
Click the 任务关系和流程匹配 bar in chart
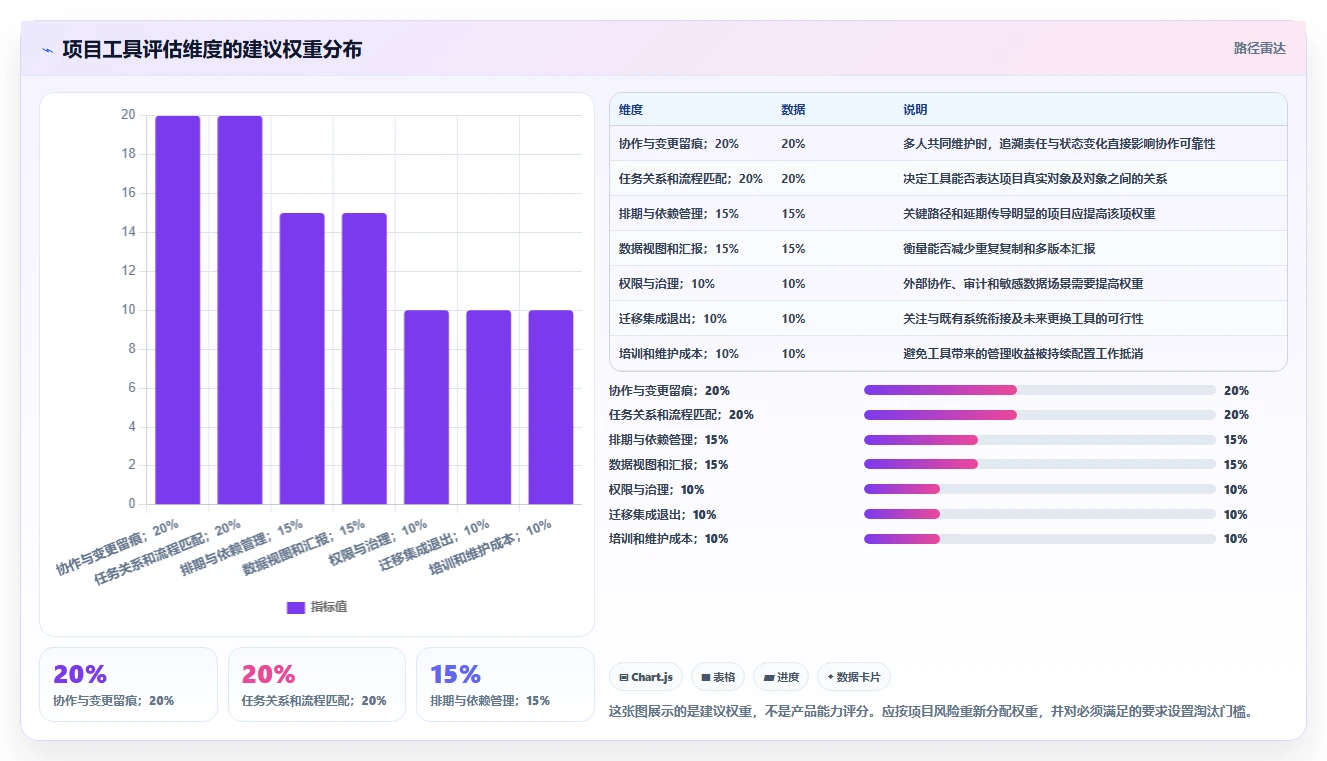click(x=240, y=310)
